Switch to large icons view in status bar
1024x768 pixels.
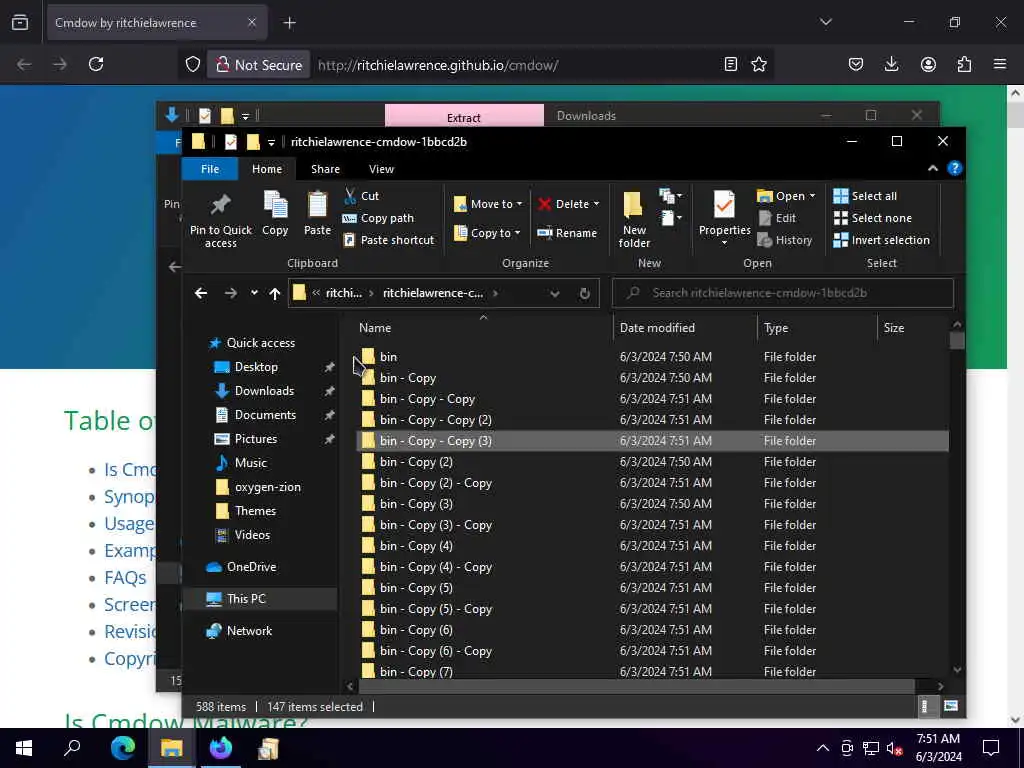pyautogui.click(x=951, y=706)
